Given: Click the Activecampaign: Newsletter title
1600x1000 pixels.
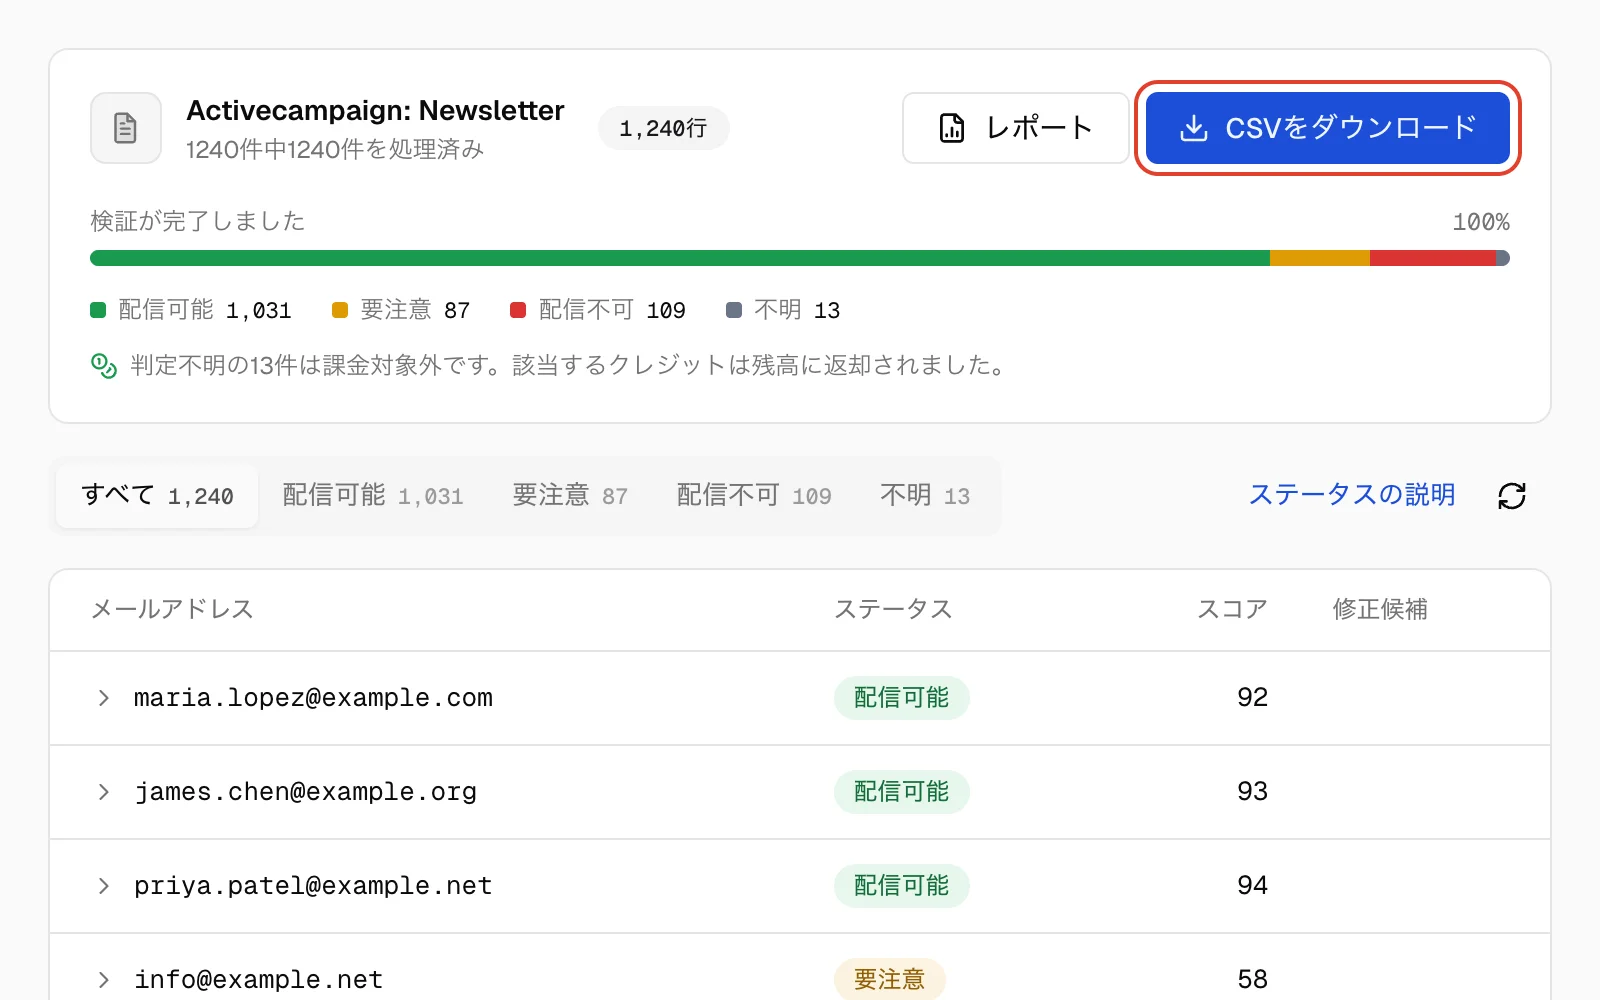Looking at the screenshot, I should point(375,110).
